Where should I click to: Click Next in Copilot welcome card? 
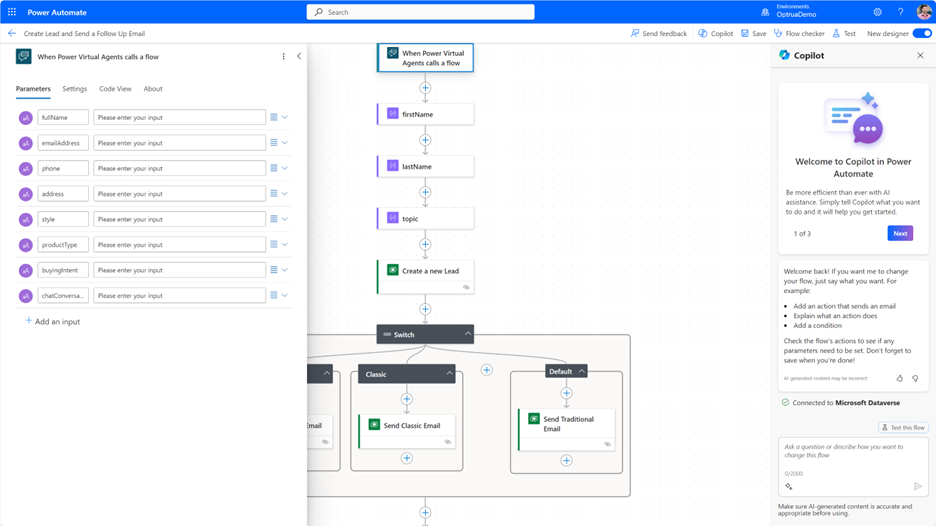pyautogui.click(x=900, y=233)
